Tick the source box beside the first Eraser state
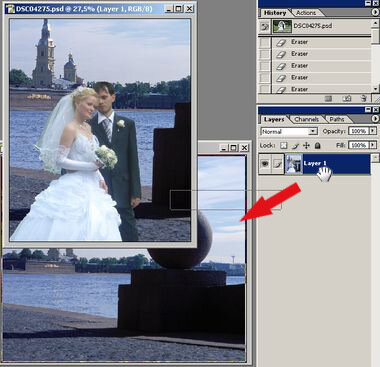The image size is (380, 367). (265, 42)
